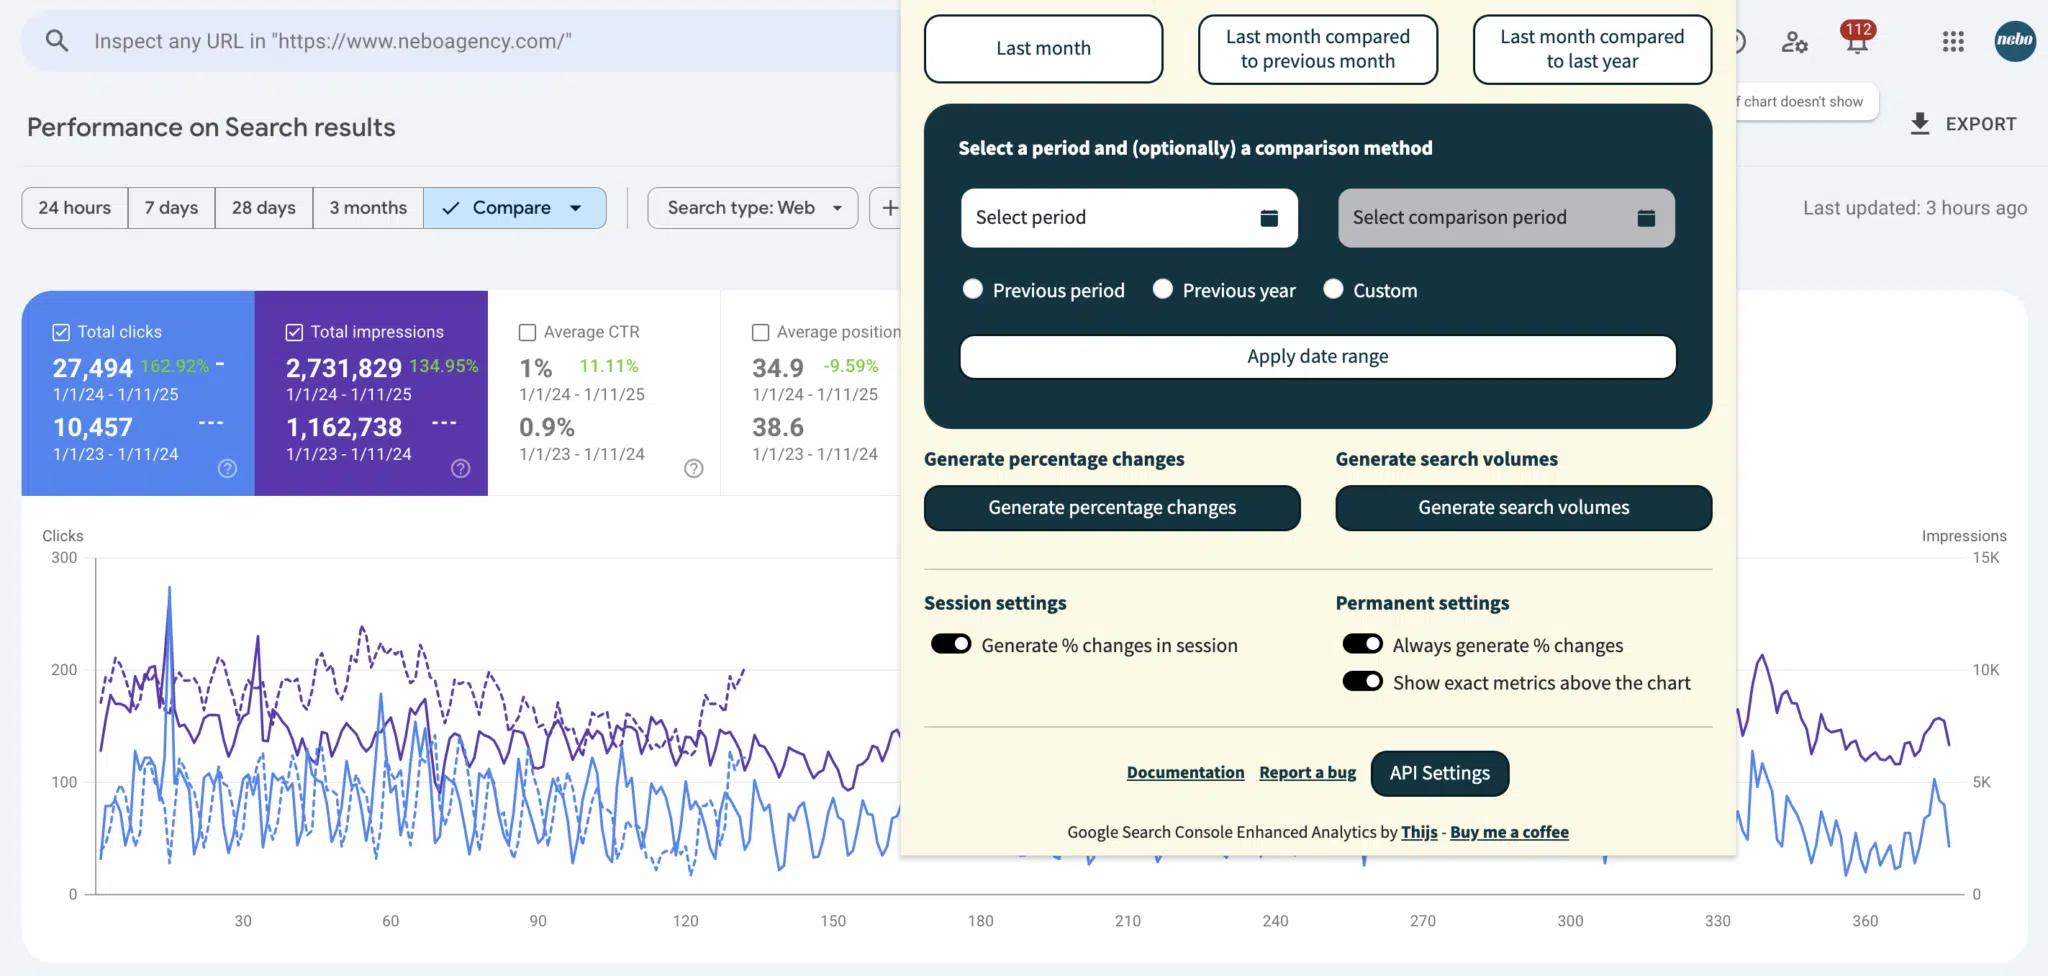Open the user settings gear-person icon

click(1794, 42)
